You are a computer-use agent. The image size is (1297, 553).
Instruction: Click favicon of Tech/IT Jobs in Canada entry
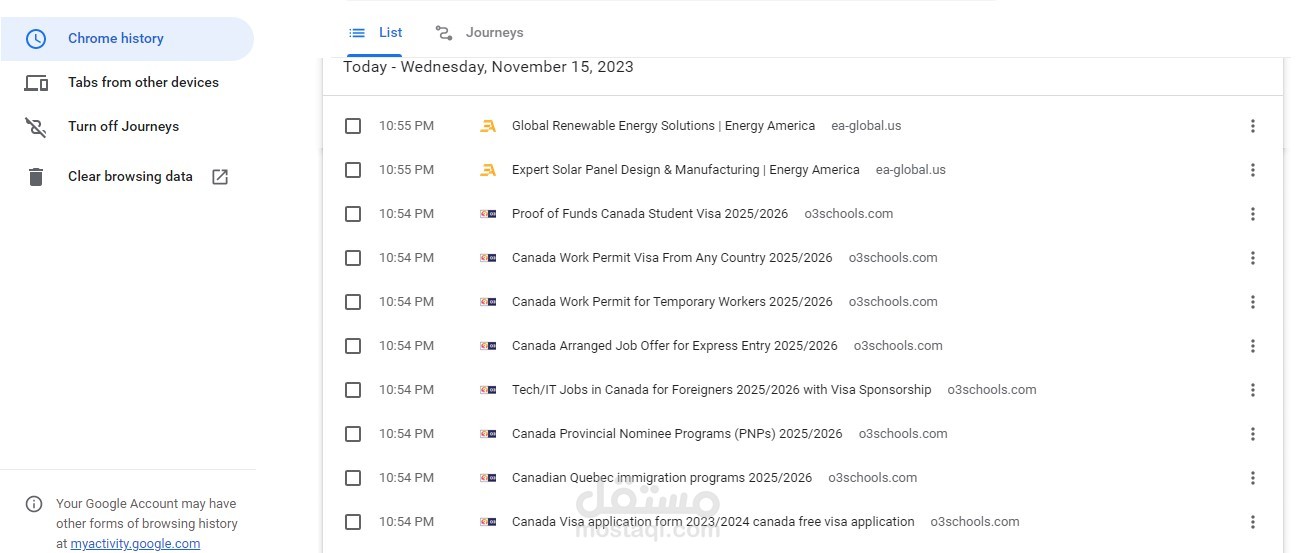tap(488, 390)
